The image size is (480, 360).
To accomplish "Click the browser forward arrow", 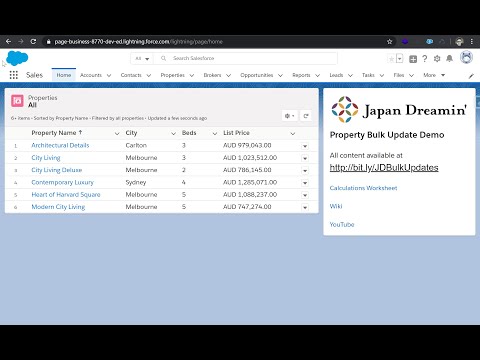I will (x=21, y=41).
